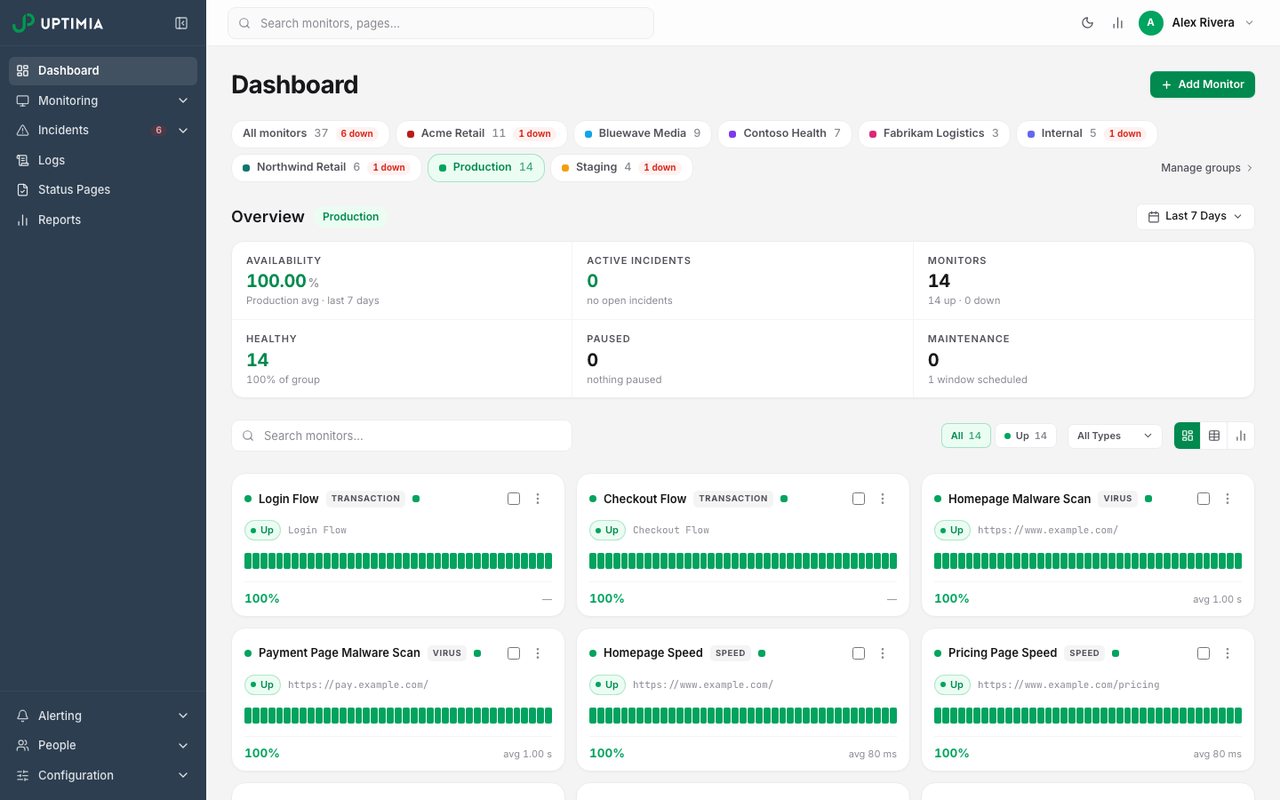Check the Payment Page Malware Scan checkbox
Viewport: 1280px width, 800px height.
pyautogui.click(x=514, y=653)
